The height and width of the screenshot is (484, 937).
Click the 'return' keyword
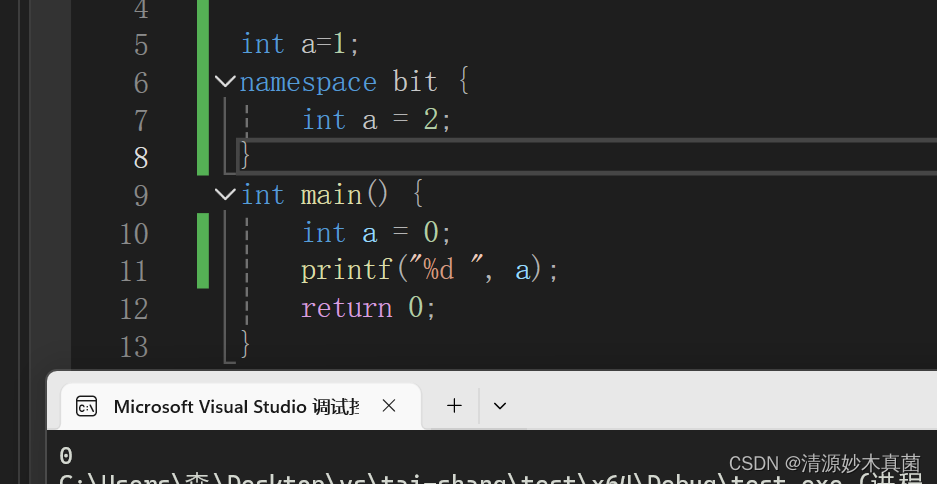point(347,308)
